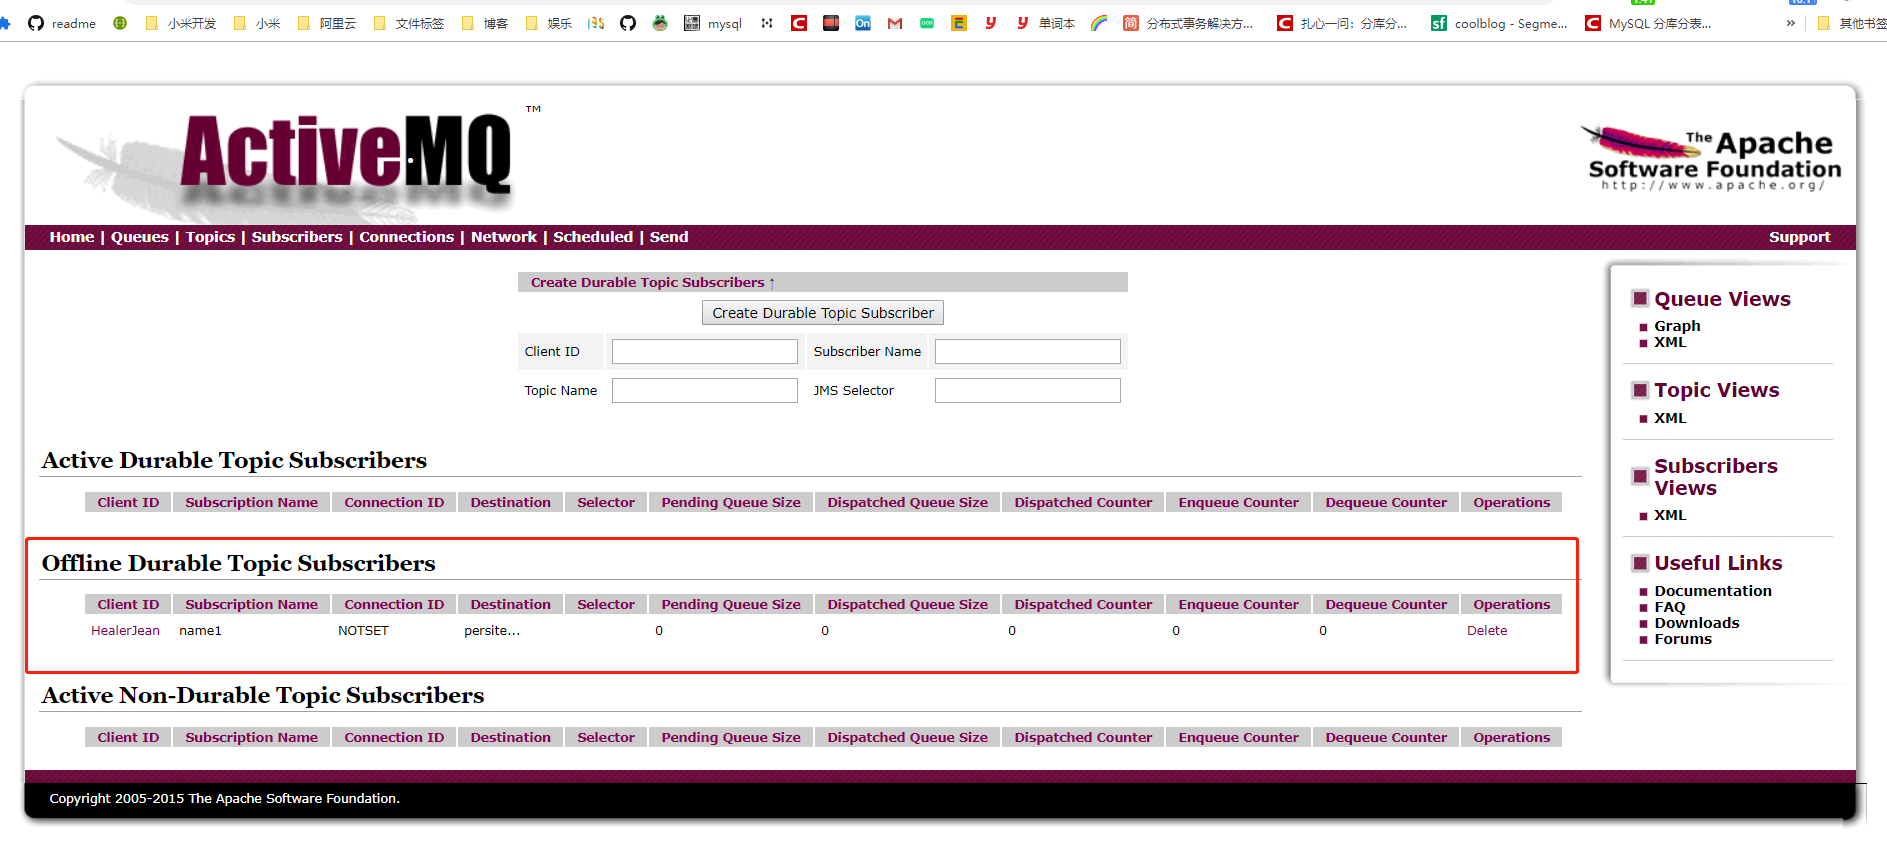Image resolution: width=1887 pixels, height=843 pixels.
Task: Click the Offline Durable Topic Subscribers heading
Action: coord(239,563)
